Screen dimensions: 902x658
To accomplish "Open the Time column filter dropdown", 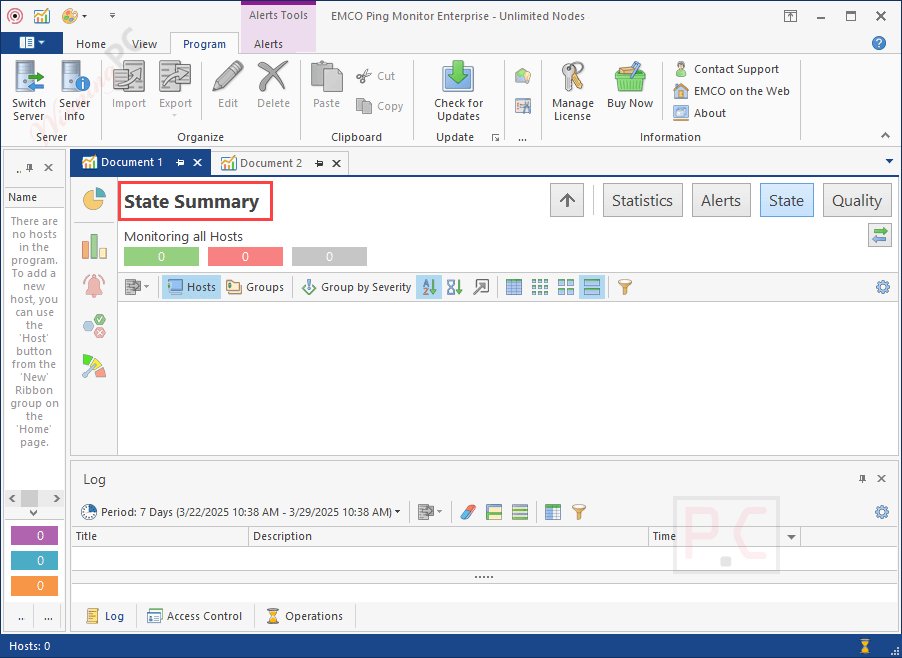I will pyautogui.click(x=792, y=536).
